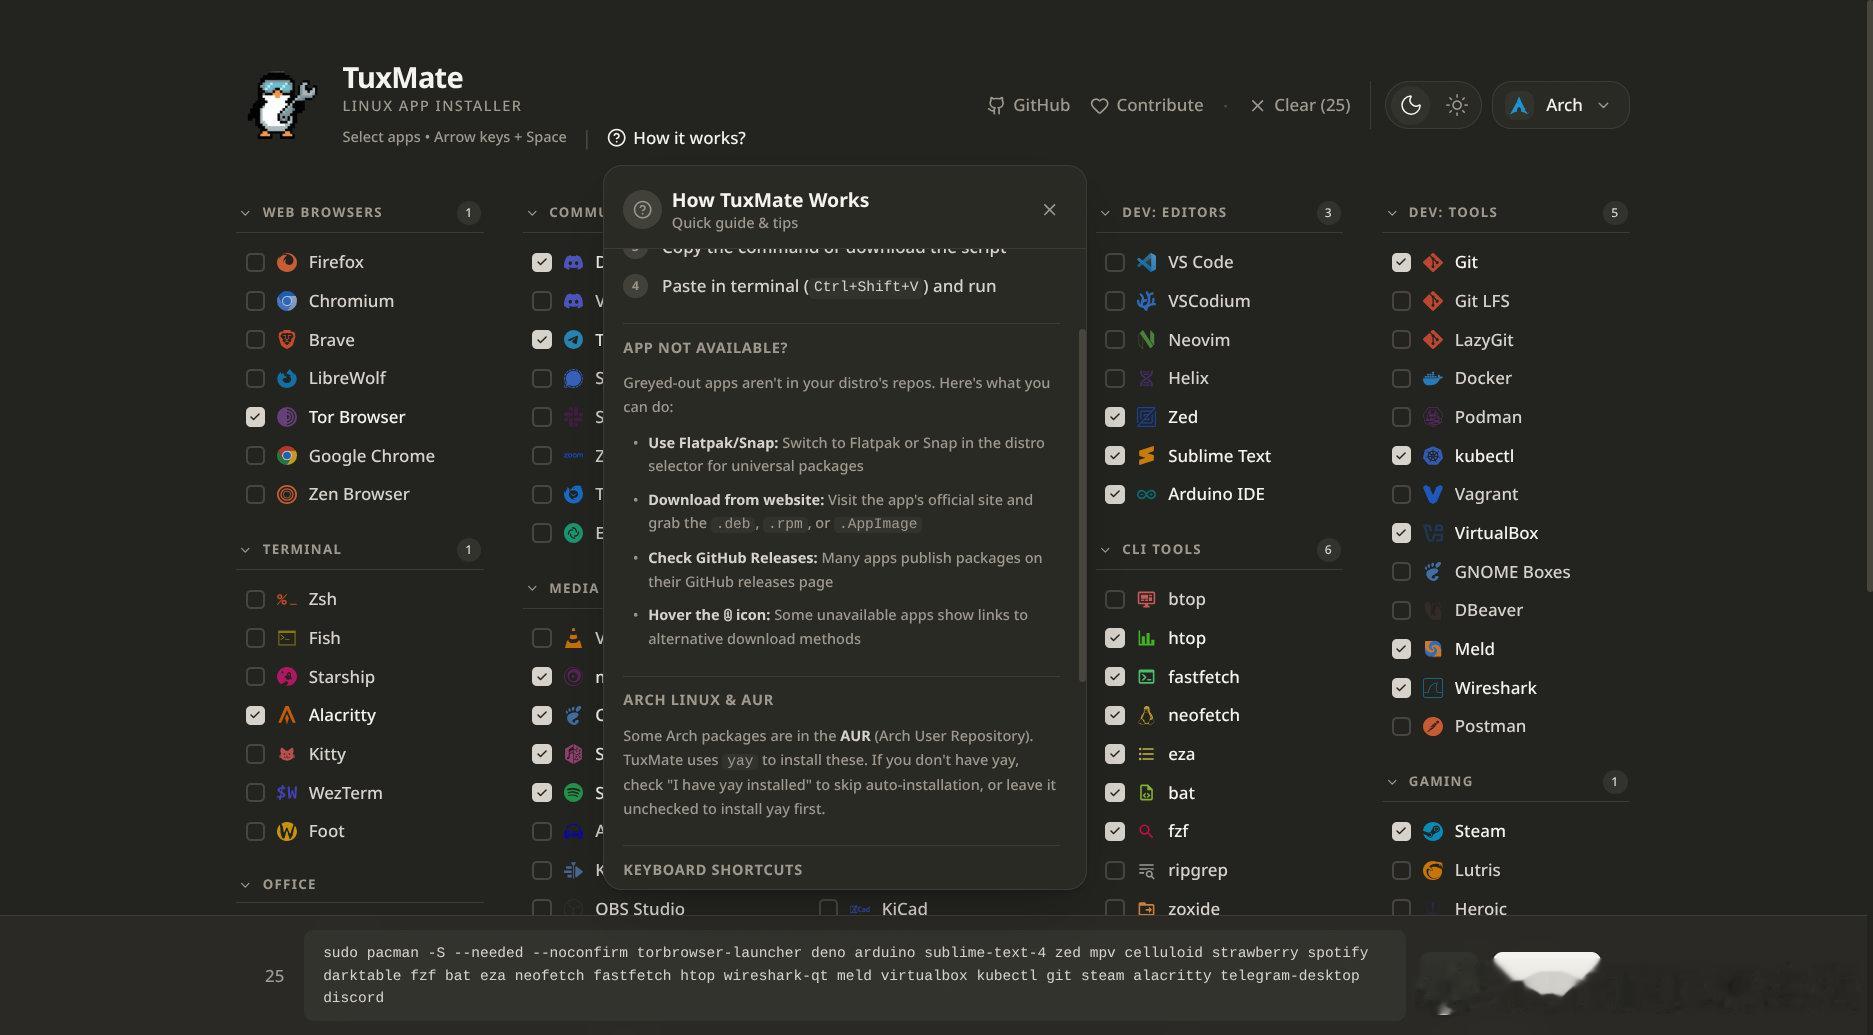The width and height of the screenshot is (1873, 1035).
Task: Click the Arduino IDE icon
Action: [1147, 494]
